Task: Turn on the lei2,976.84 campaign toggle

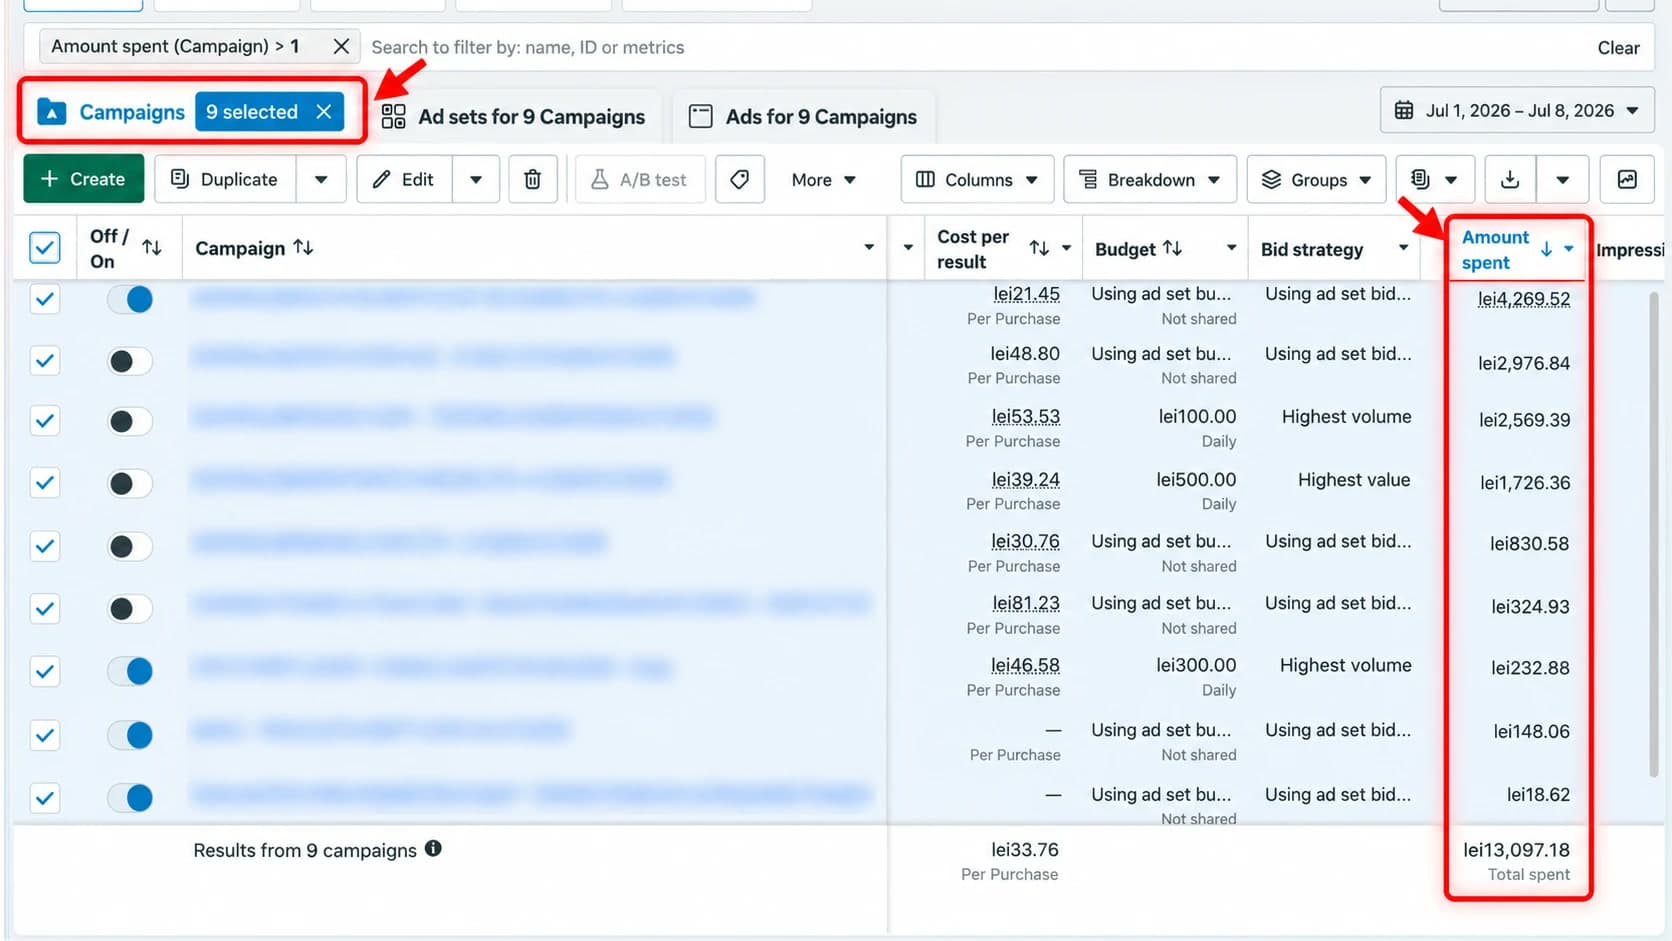Action: click(x=131, y=361)
